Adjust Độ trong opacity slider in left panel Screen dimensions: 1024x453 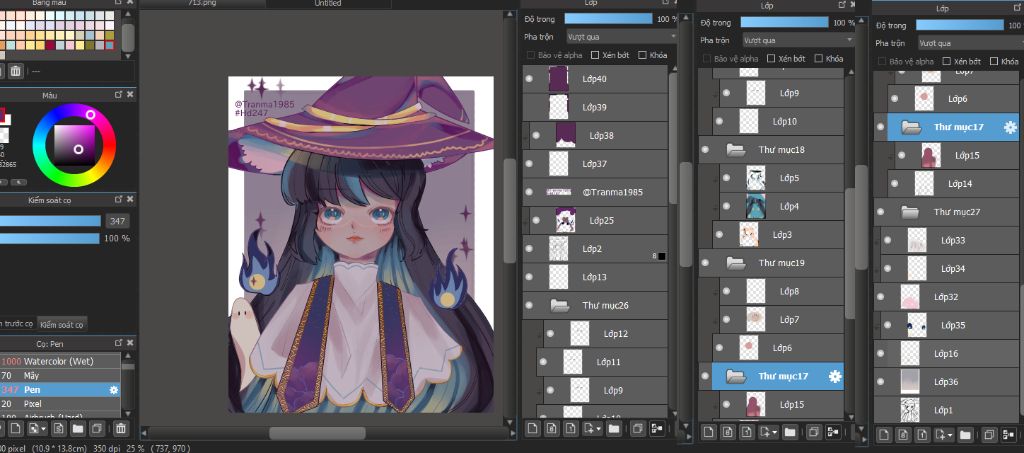tap(608, 18)
